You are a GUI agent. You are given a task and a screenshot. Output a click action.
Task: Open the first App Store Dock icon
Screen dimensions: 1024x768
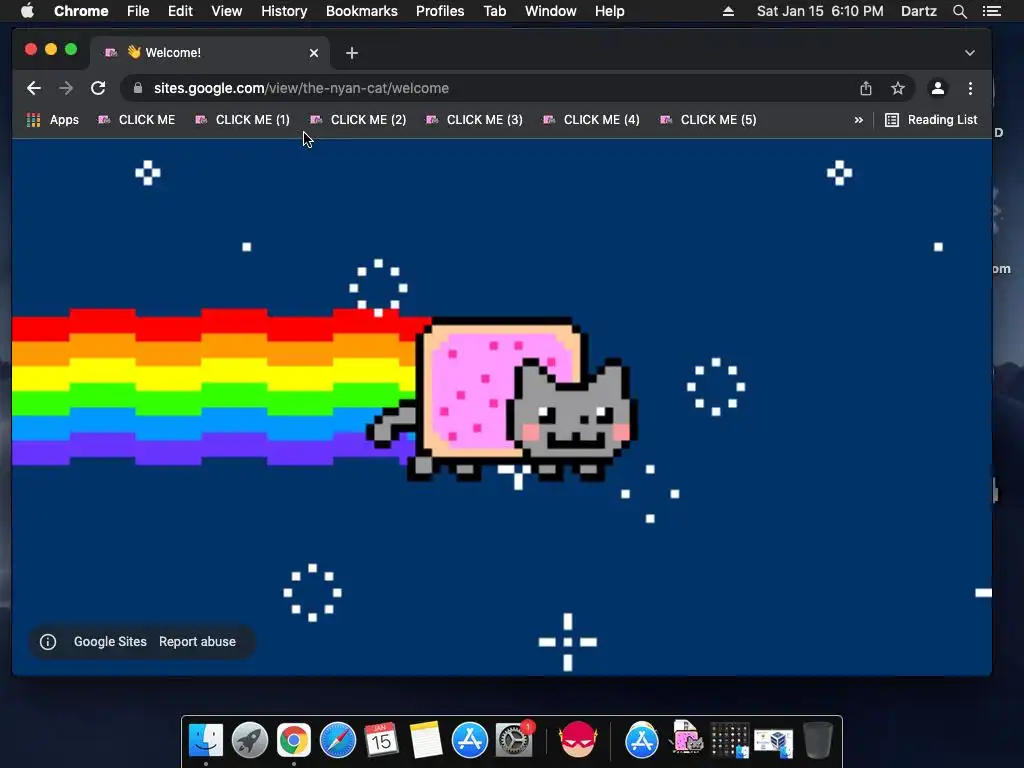click(470, 740)
